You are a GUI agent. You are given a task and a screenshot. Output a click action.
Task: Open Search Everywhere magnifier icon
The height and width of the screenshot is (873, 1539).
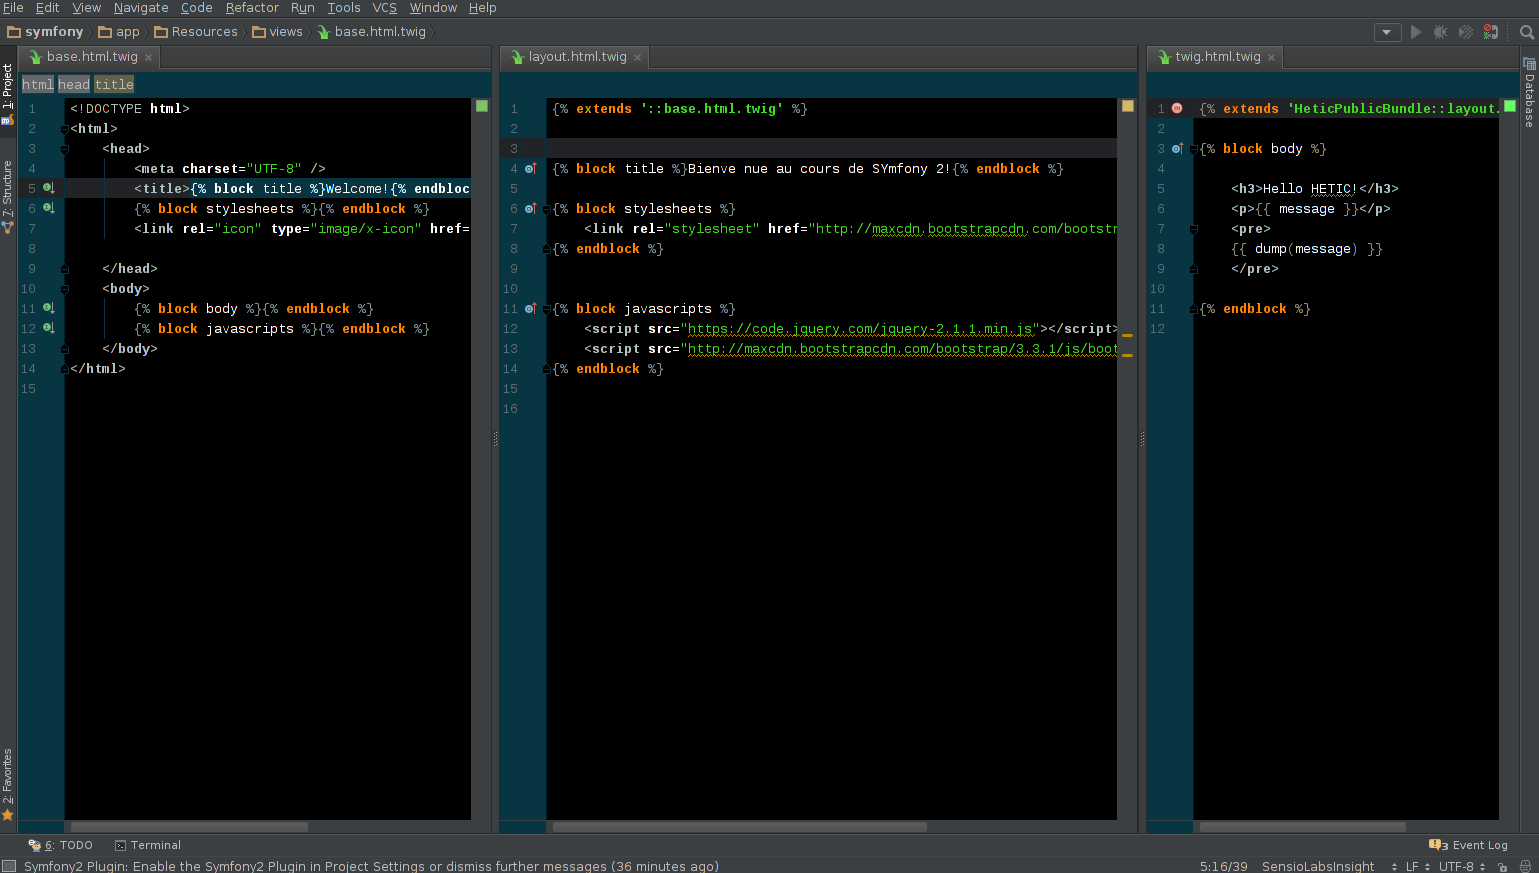point(1527,32)
